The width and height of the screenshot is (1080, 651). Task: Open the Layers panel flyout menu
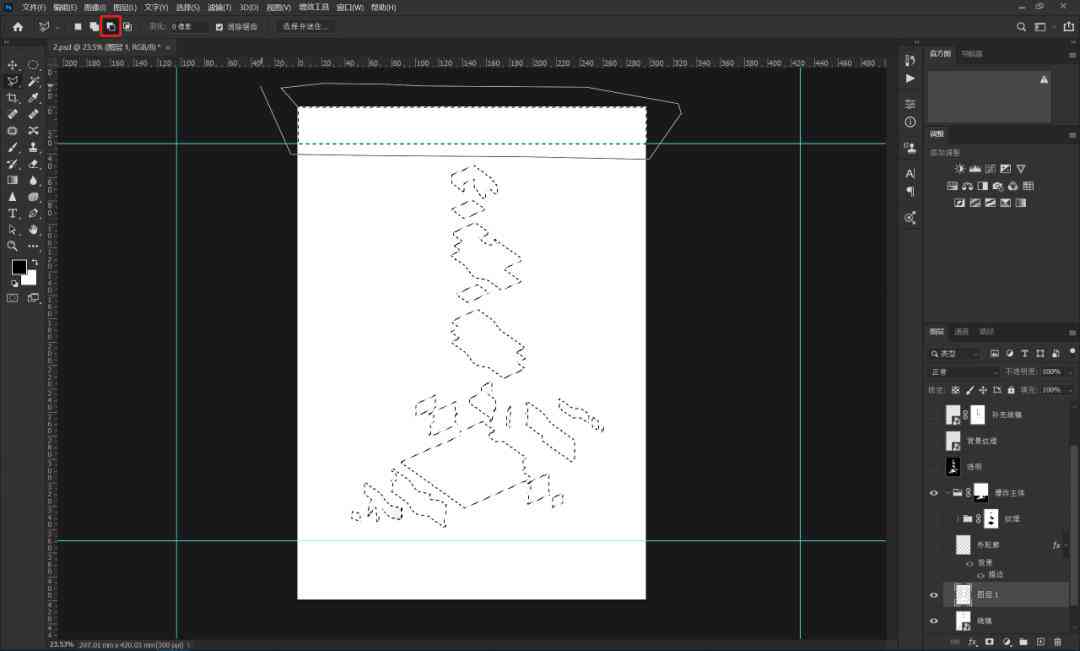point(1072,332)
